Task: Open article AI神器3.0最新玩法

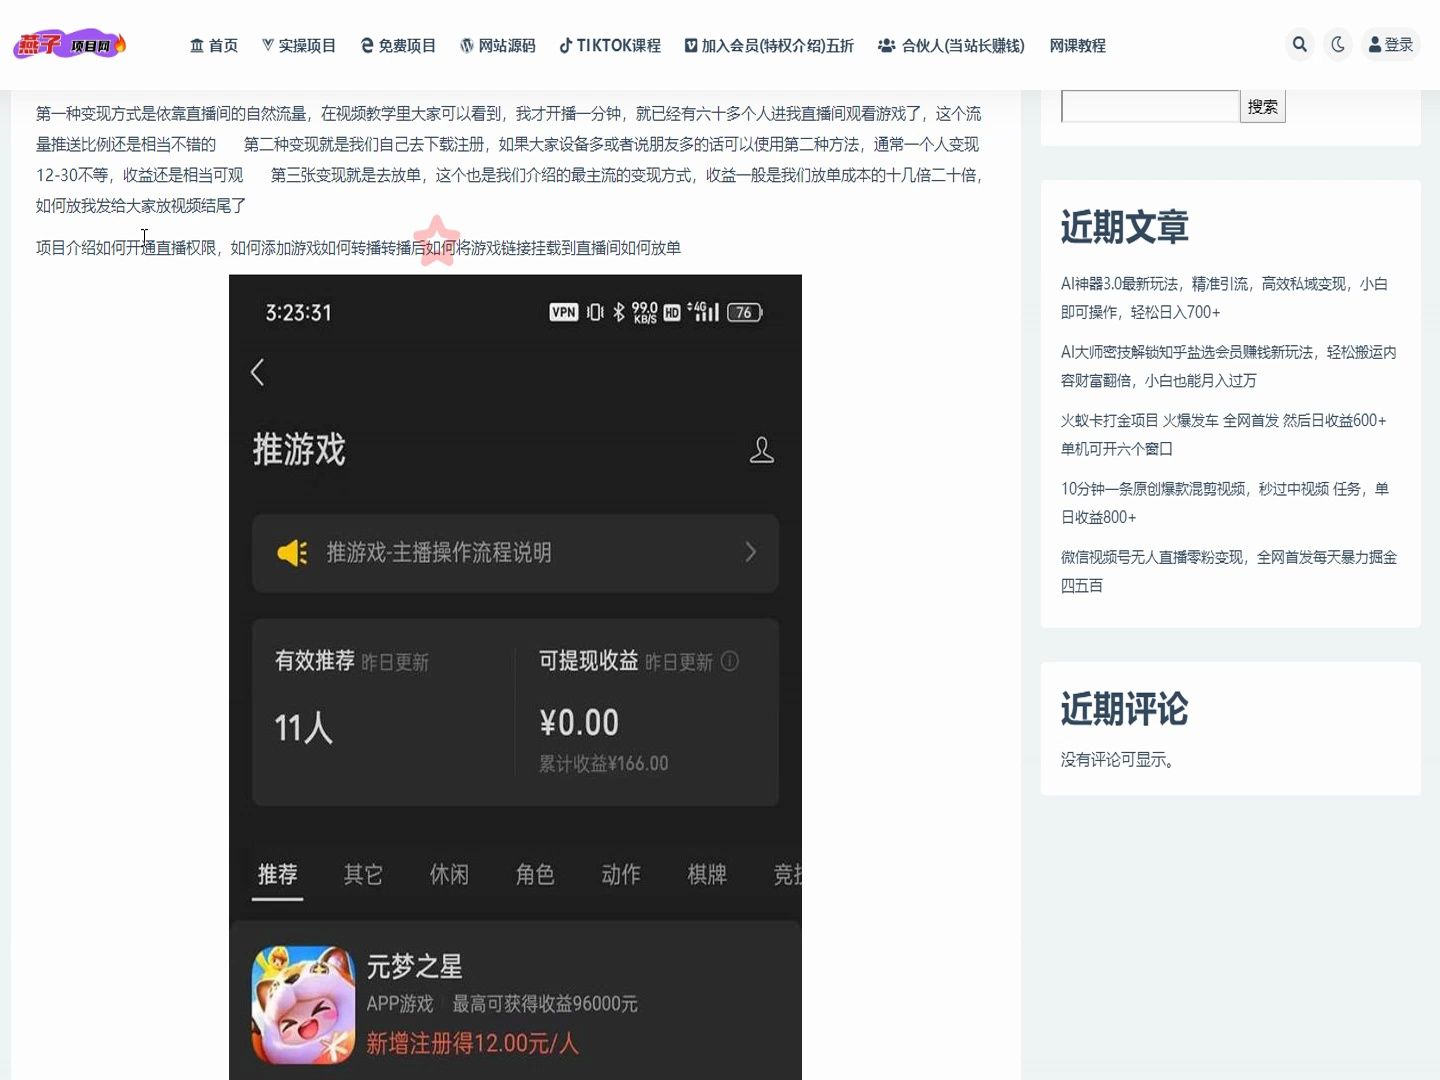Action: (1224, 298)
